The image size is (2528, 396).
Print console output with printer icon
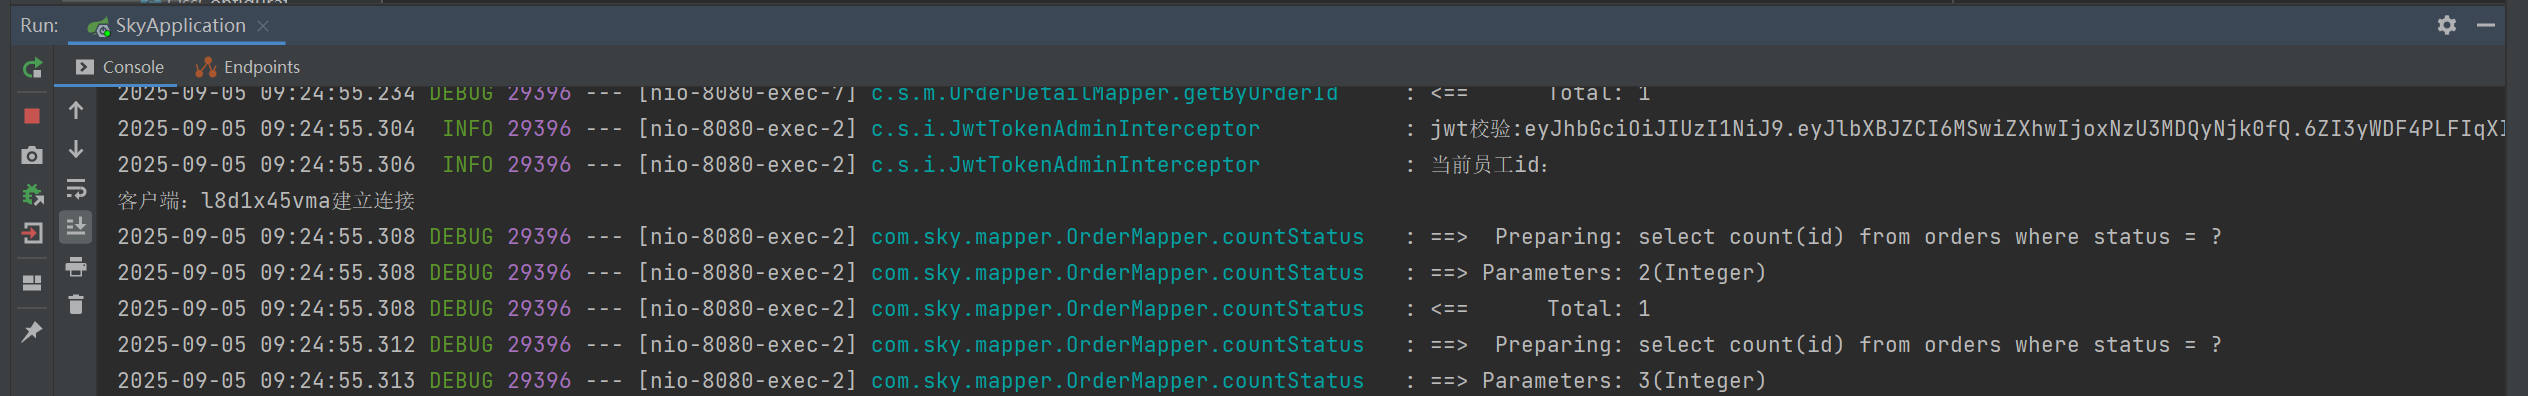point(76,267)
